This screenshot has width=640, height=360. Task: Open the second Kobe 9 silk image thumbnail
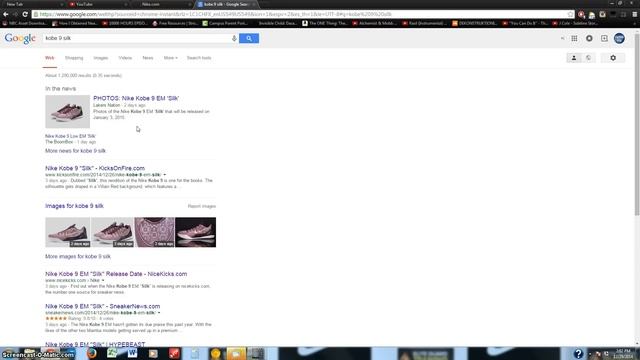pos(112,232)
